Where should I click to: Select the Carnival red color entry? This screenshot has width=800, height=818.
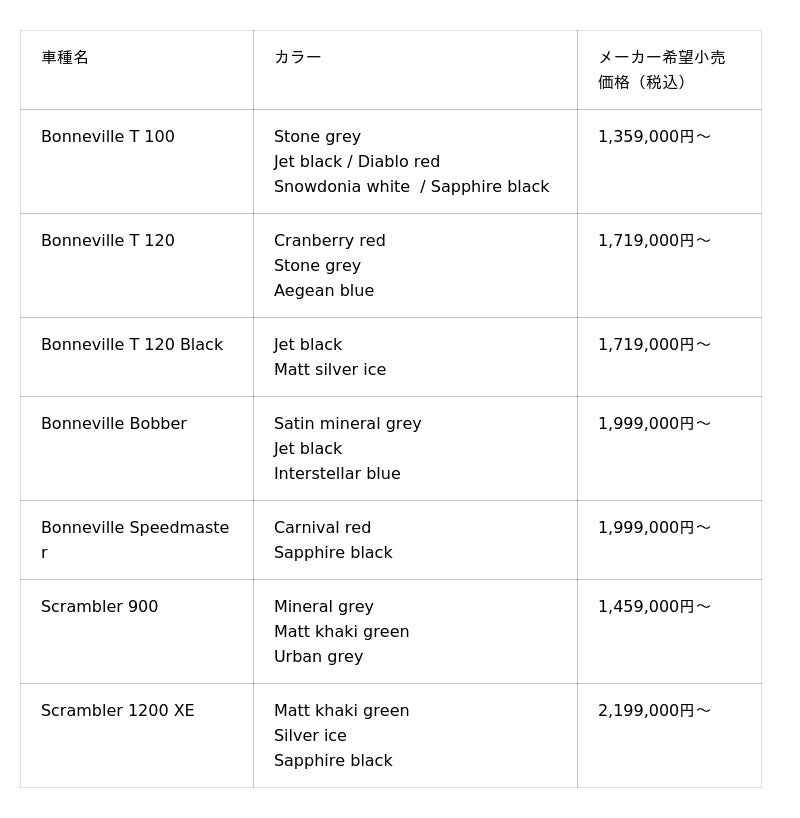[x=322, y=528]
